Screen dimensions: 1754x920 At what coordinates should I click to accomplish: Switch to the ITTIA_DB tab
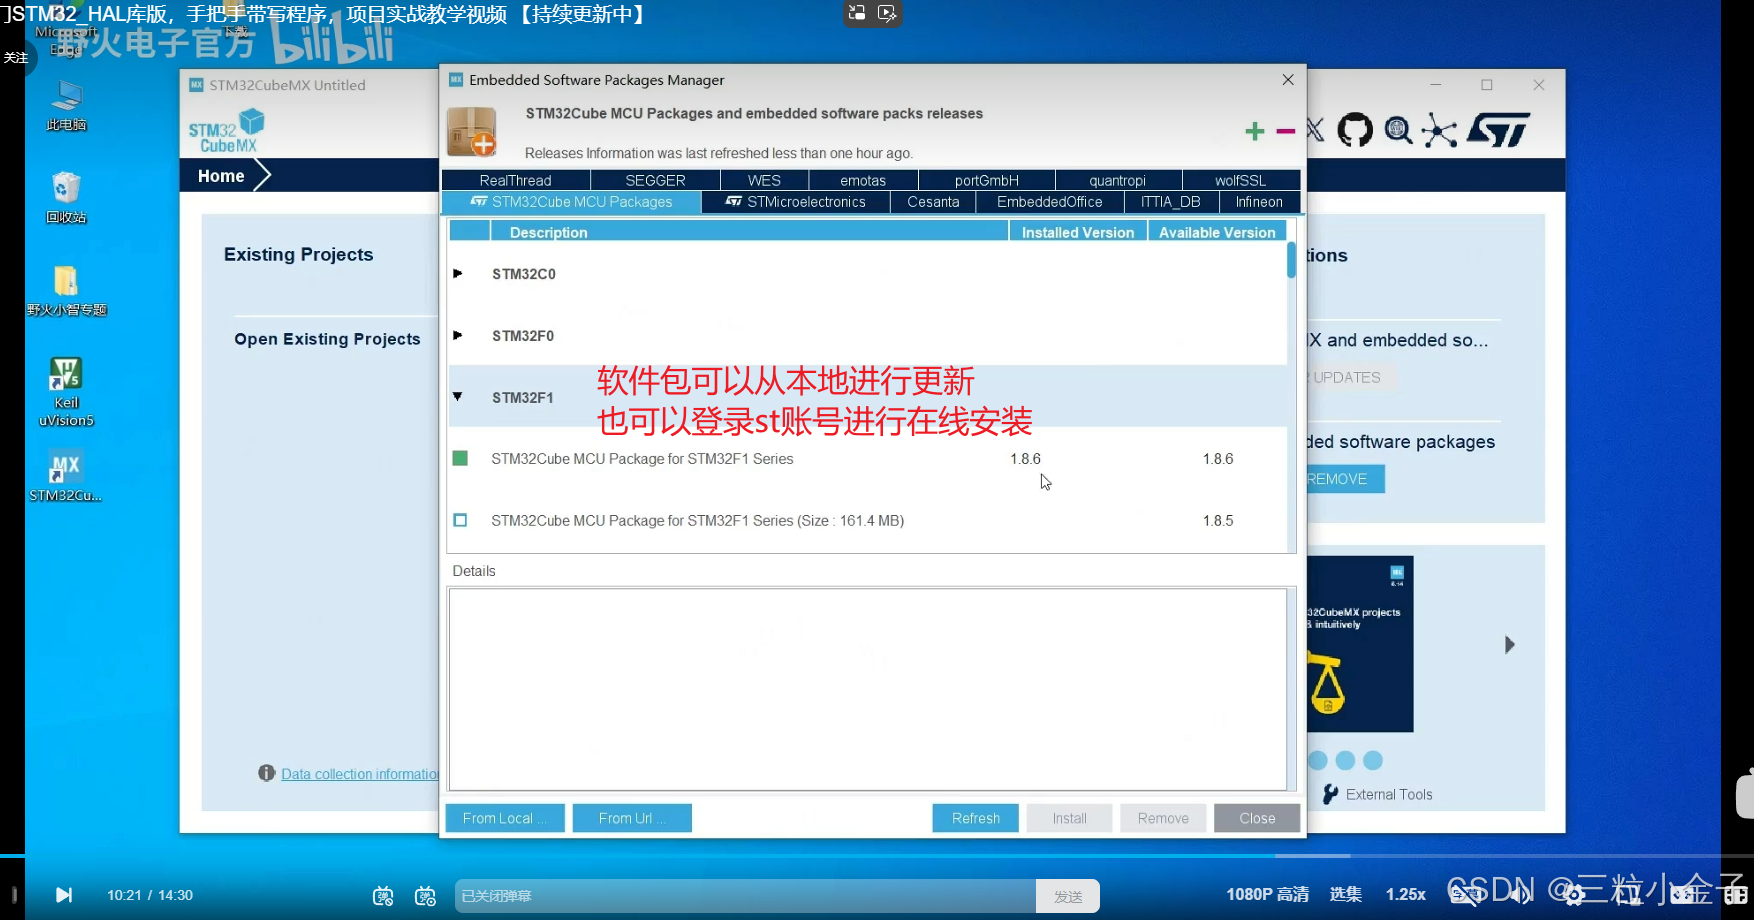1171,202
